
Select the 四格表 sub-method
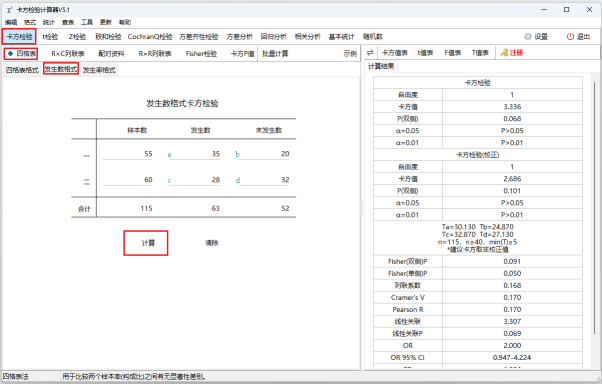tap(22, 53)
